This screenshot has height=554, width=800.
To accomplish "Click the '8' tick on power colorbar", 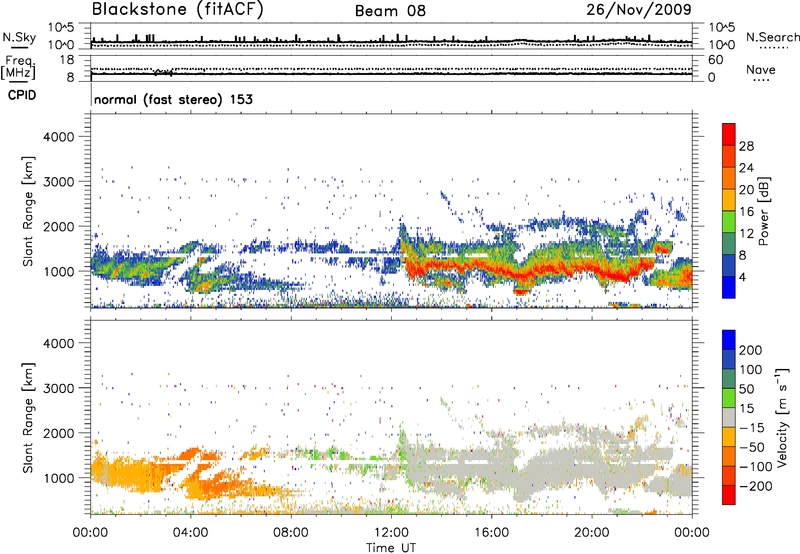I will [743, 255].
